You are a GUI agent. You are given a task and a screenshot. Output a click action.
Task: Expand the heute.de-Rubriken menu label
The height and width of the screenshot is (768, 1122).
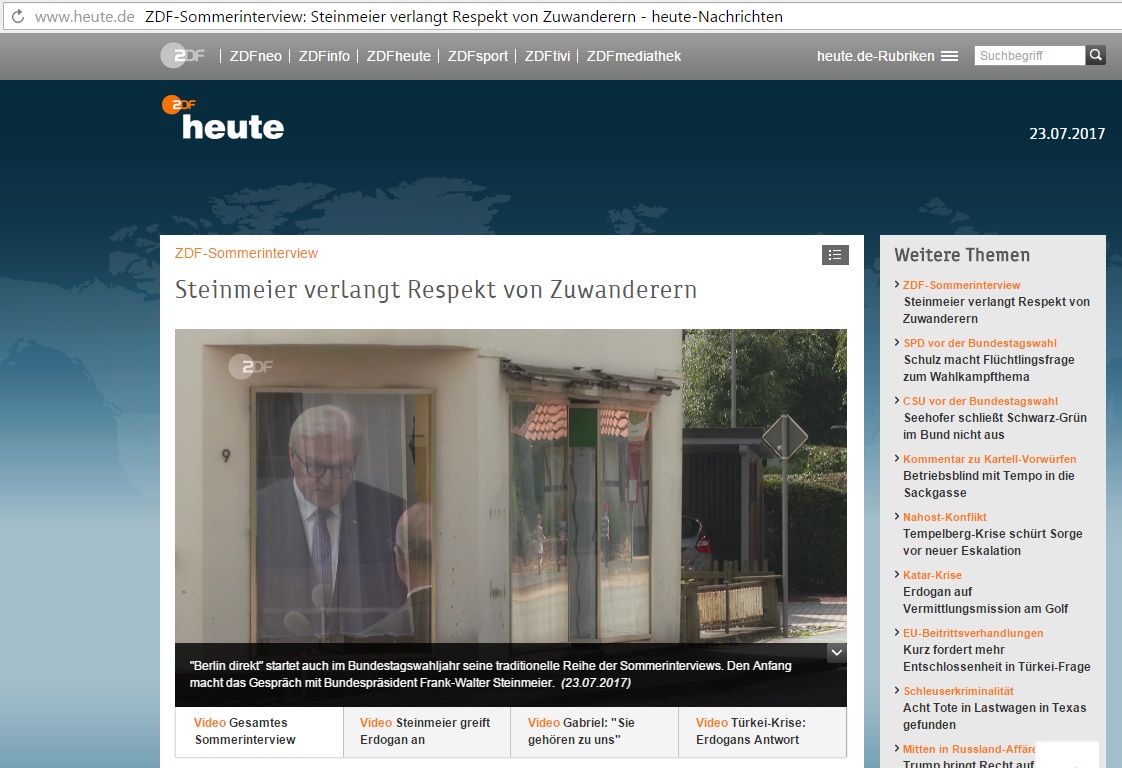coord(876,56)
